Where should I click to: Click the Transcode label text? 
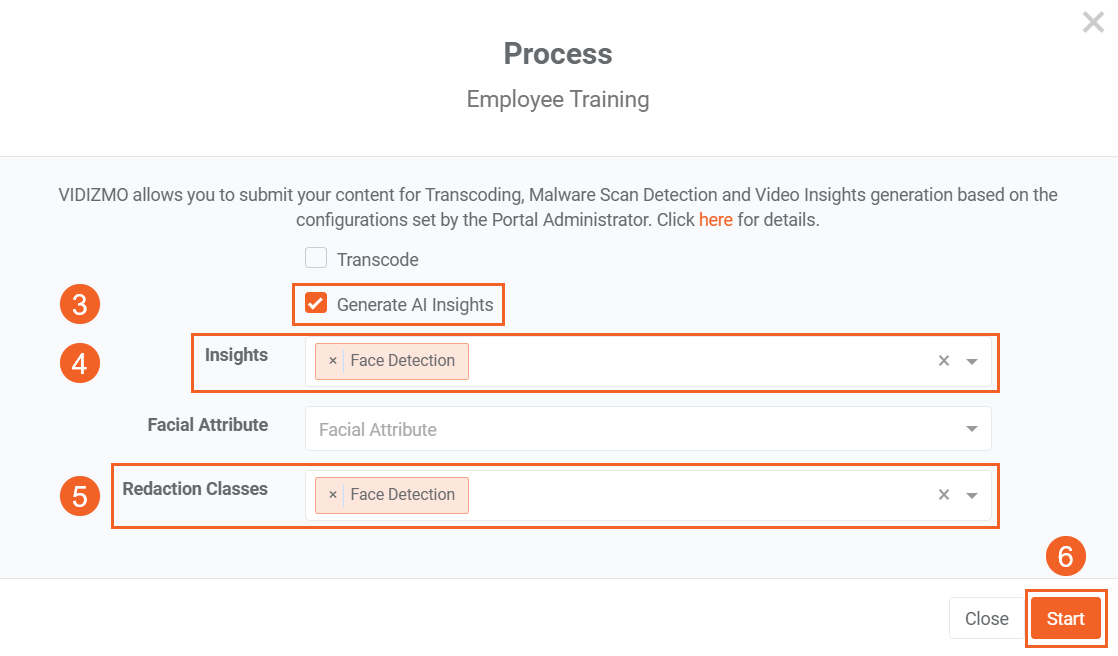pos(377,260)
